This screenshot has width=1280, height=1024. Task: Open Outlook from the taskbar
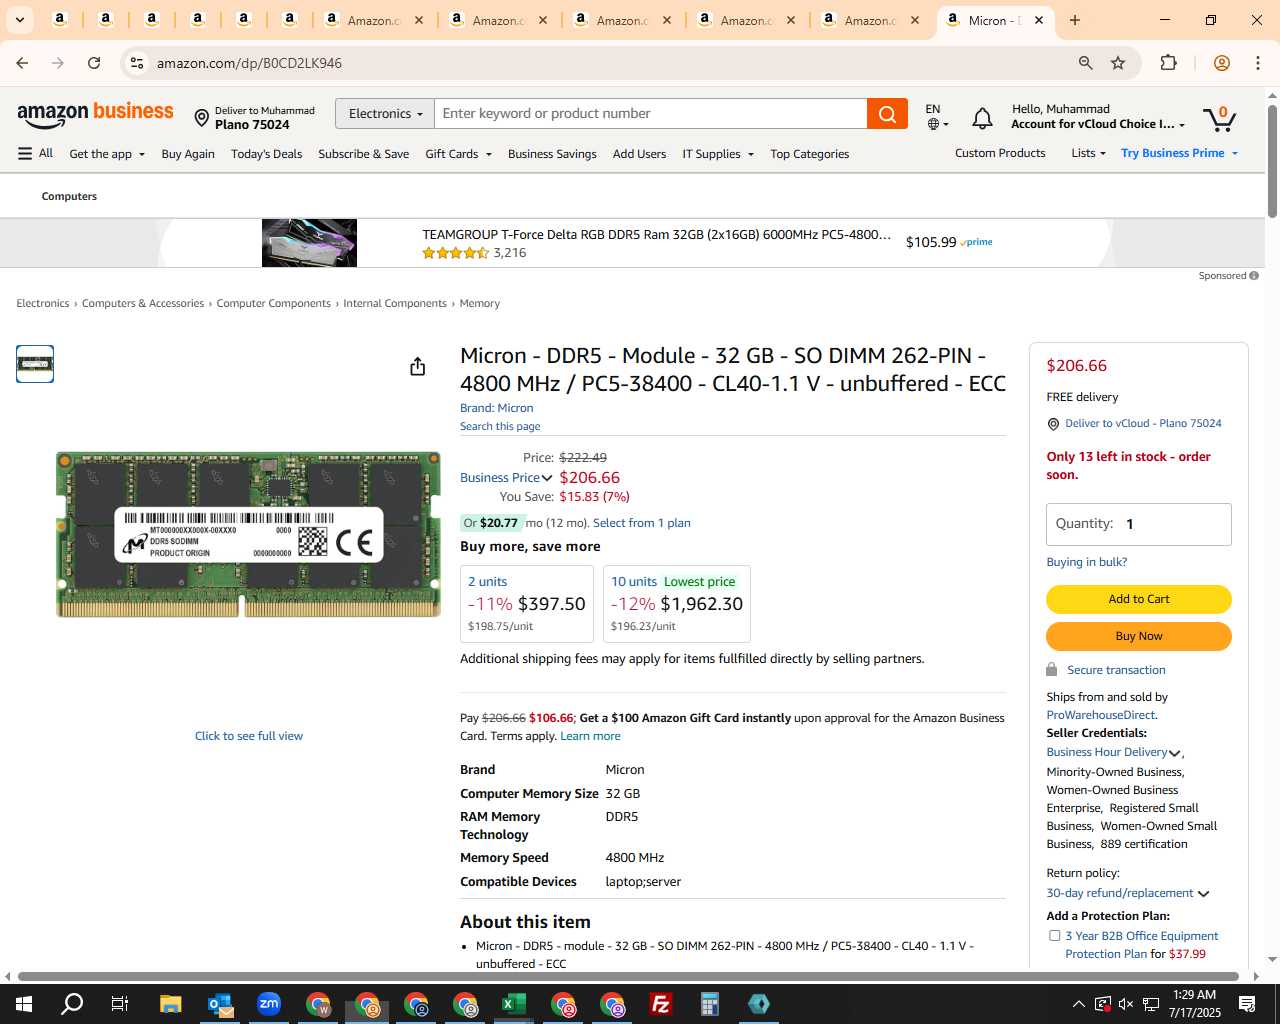coord(220,1004)
